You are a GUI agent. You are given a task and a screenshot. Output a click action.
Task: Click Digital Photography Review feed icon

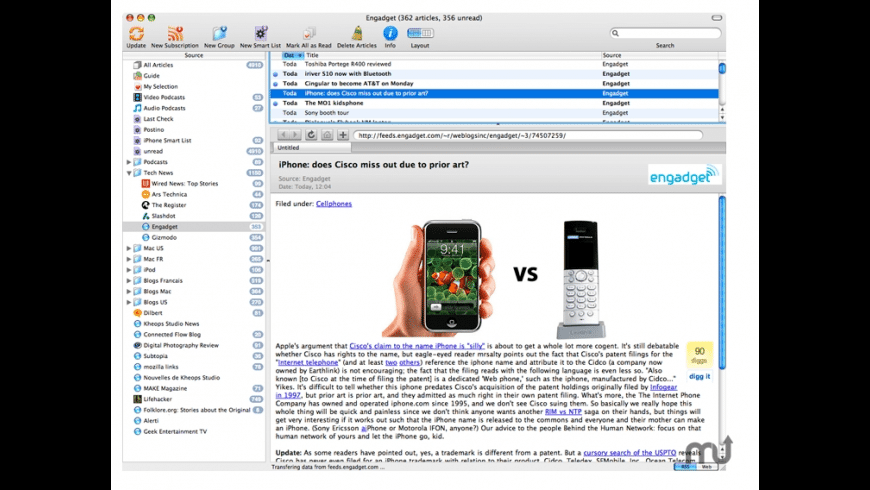137,345
